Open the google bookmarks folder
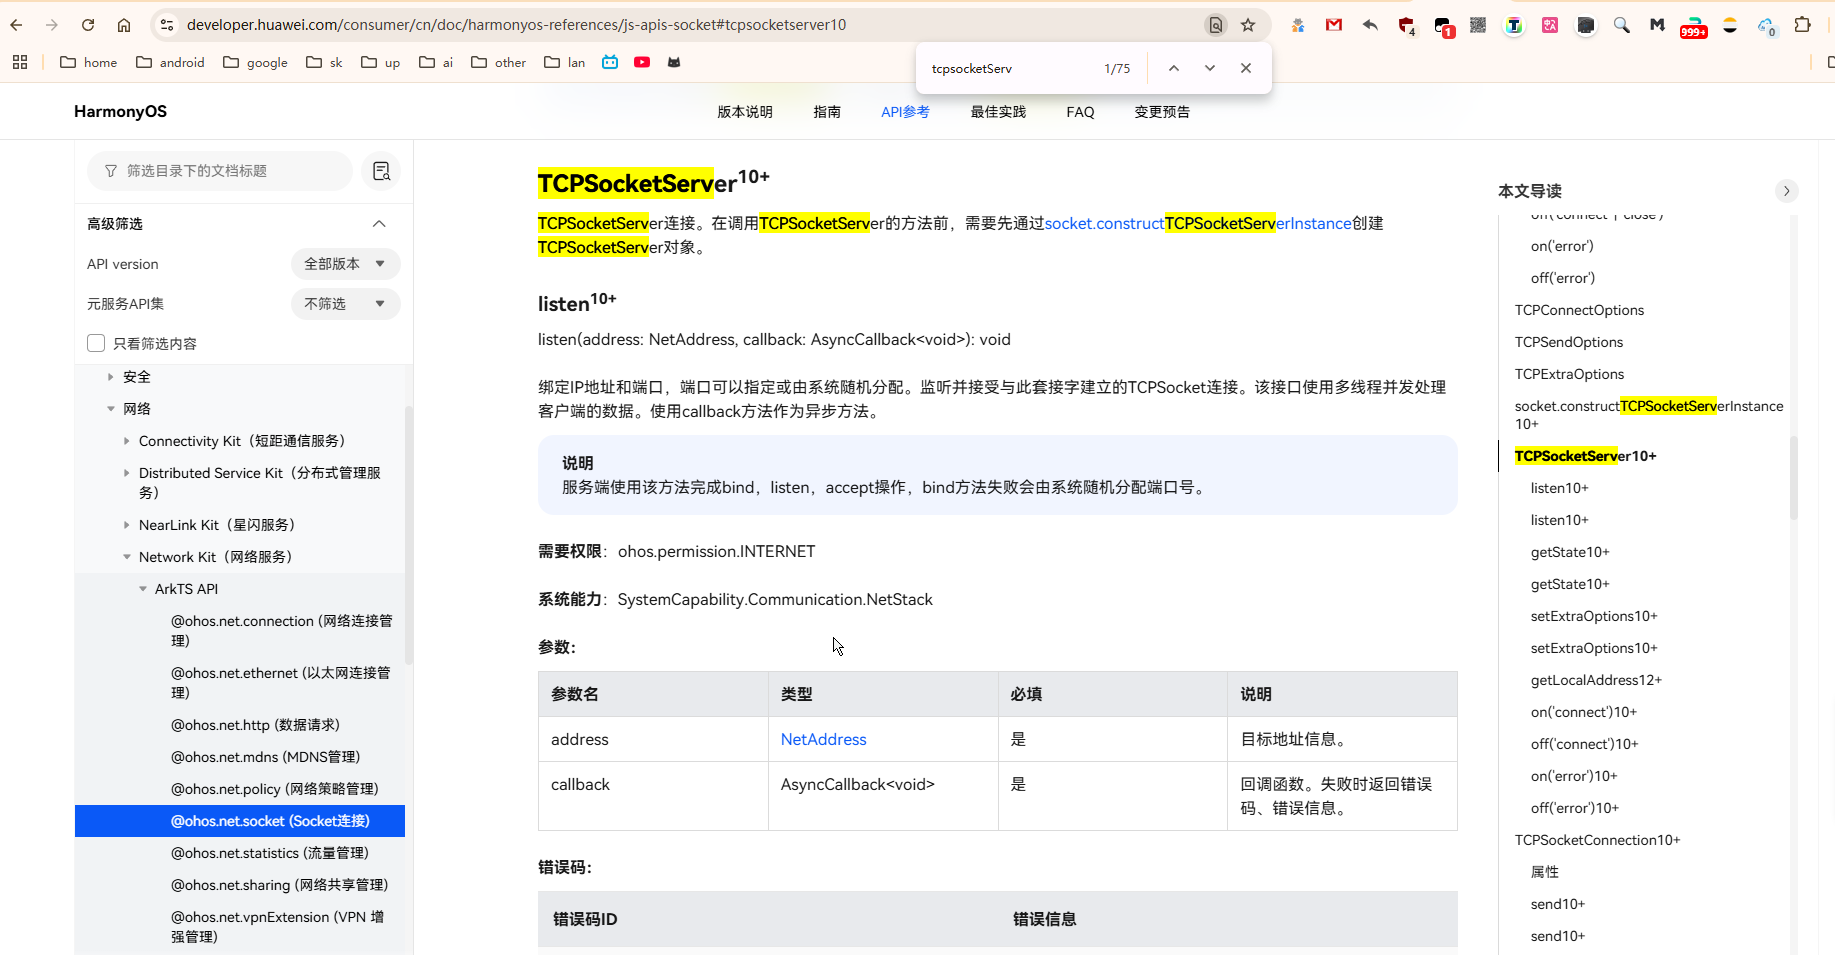This screenshot has width=1835, height=955. (255, 62)
